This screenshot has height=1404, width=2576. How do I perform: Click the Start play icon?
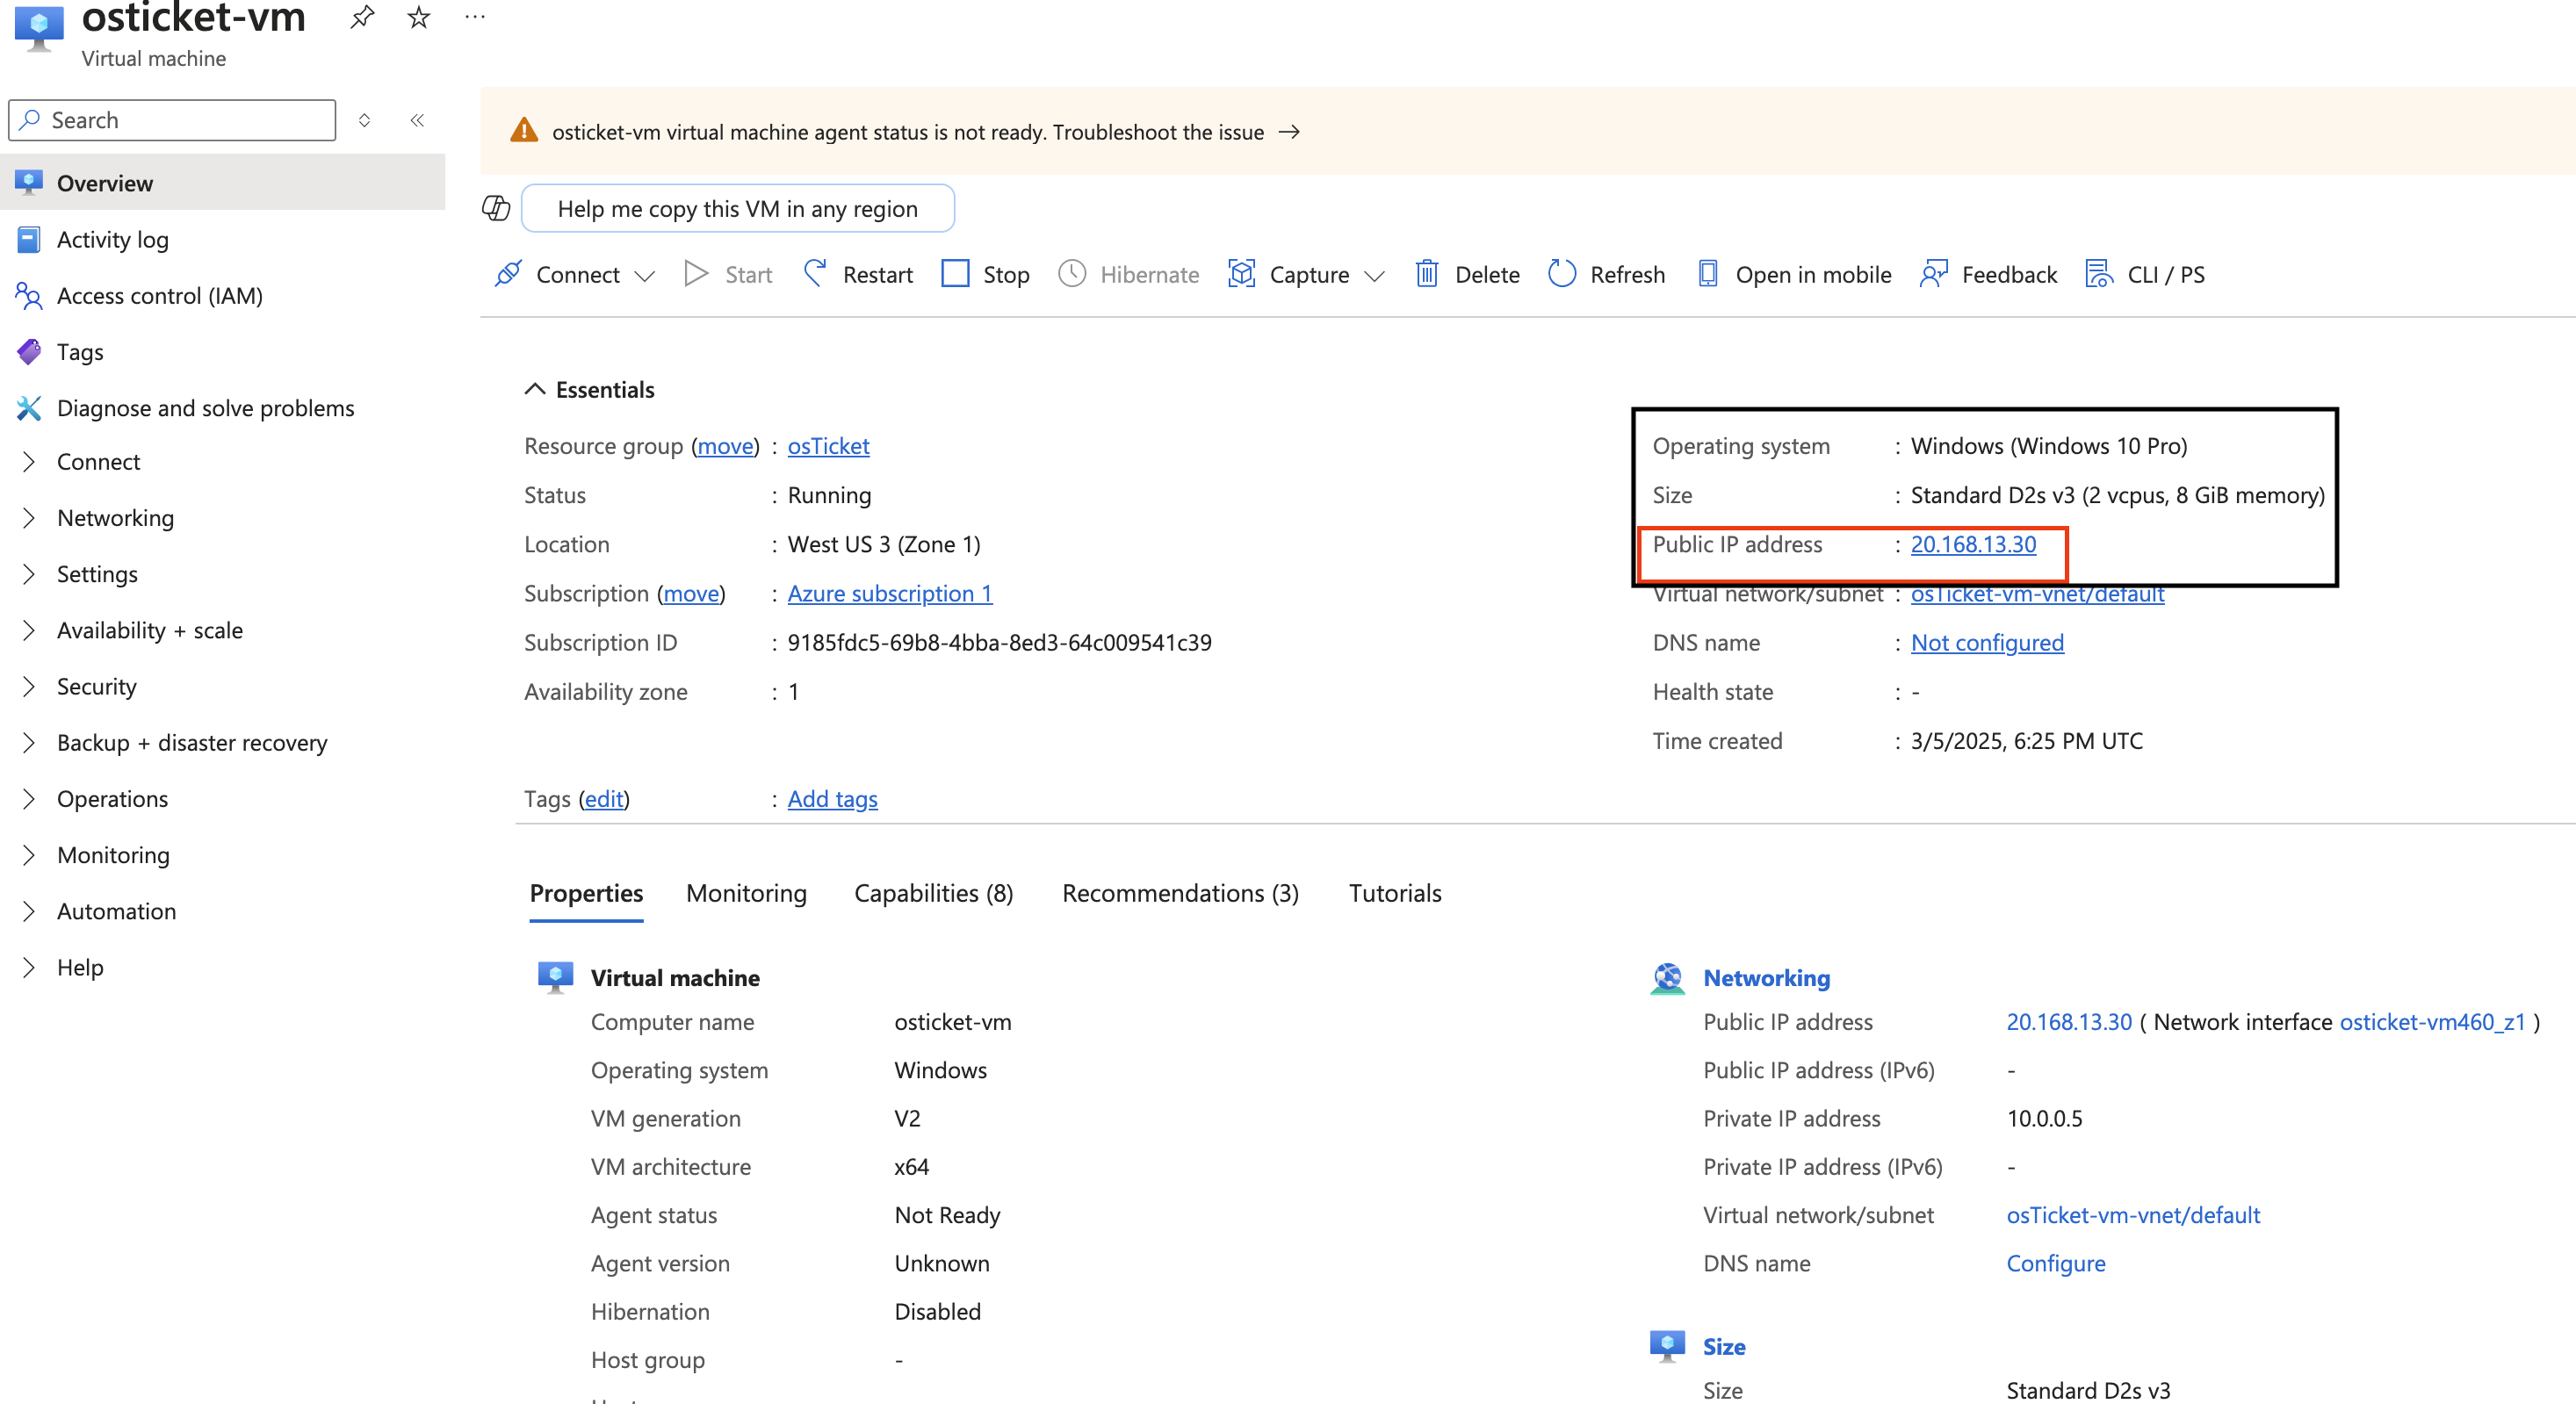tap(696, 274)
